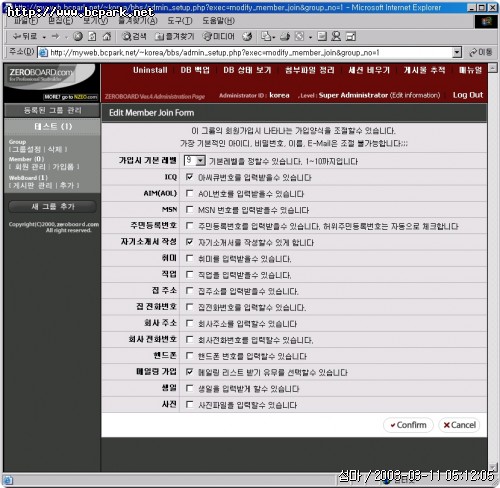This screenshot has width=500, height=488.
Task: Open the 도구(T) menu
Action: [180, 21]
